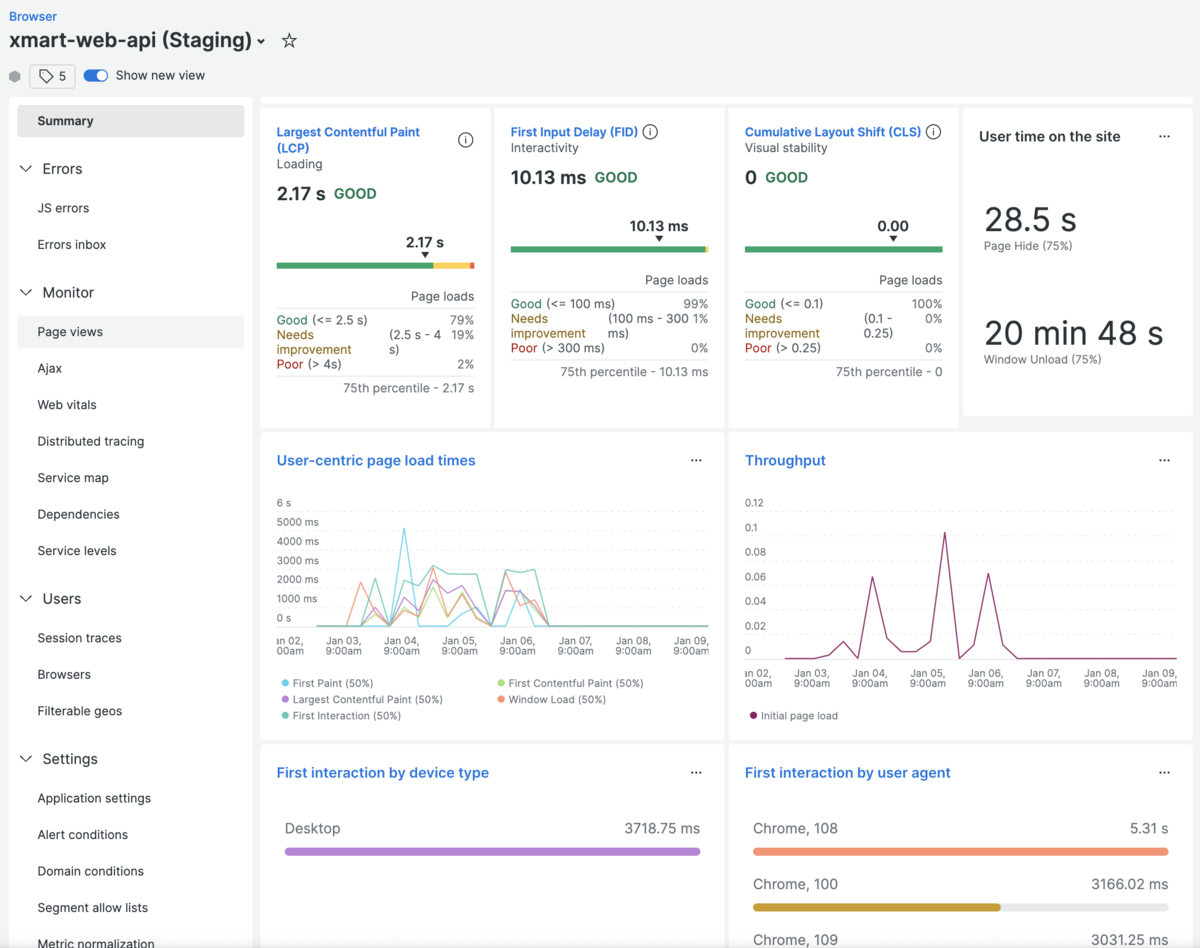Viewport: 1200px width, 948px height.
Task: Click the gray hexagon status icon
Action: [x=14, y=76]
